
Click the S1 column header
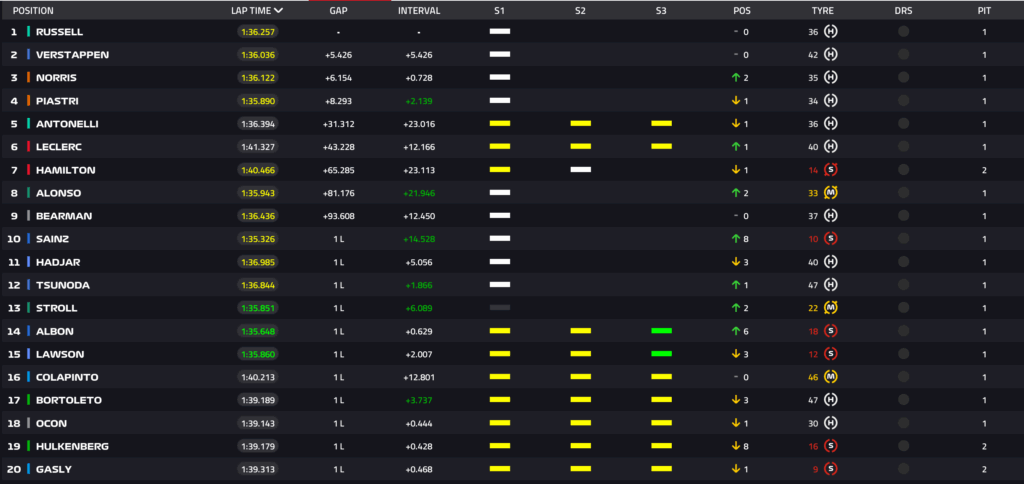tap(500, 11)
